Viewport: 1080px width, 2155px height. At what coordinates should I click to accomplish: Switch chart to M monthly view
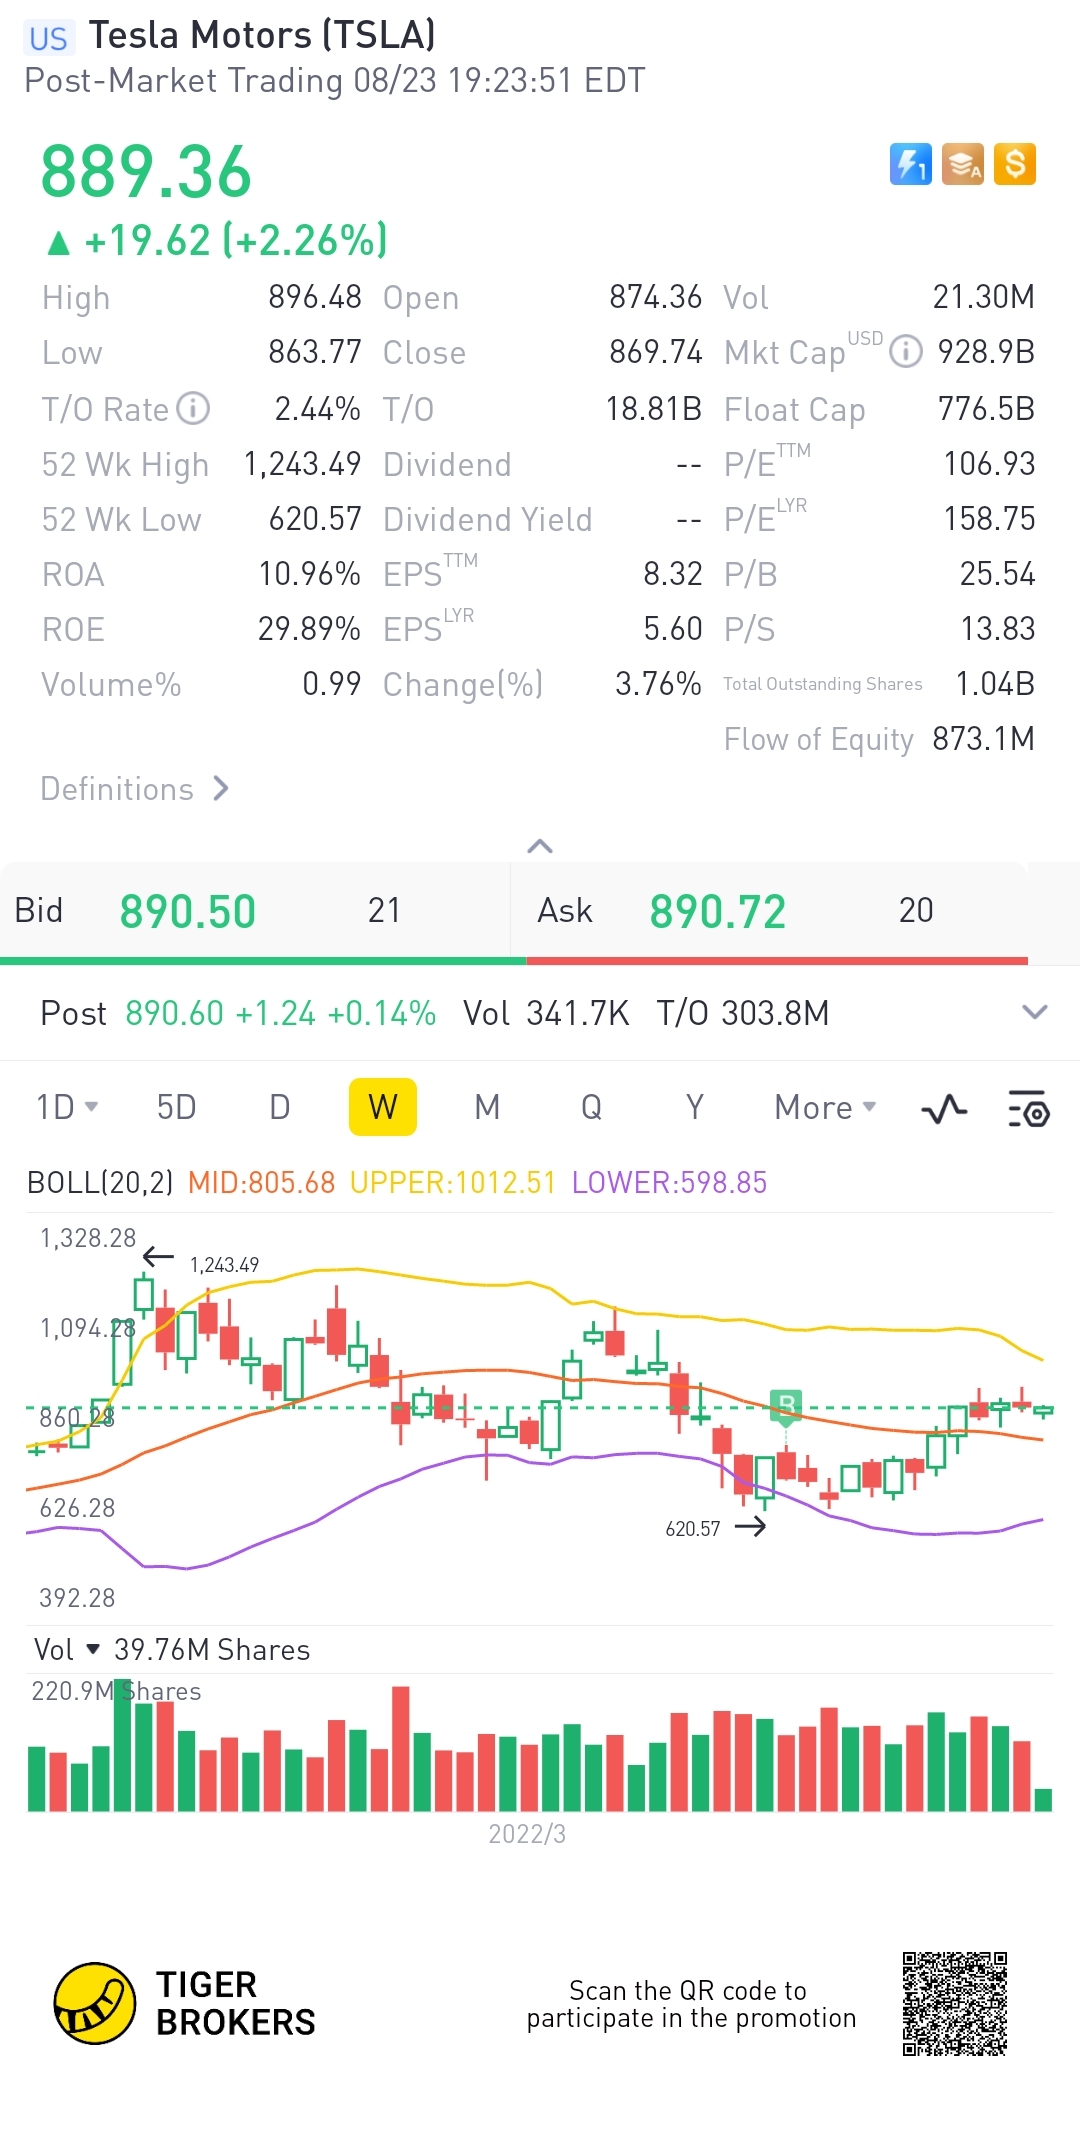pos(487,1107)
